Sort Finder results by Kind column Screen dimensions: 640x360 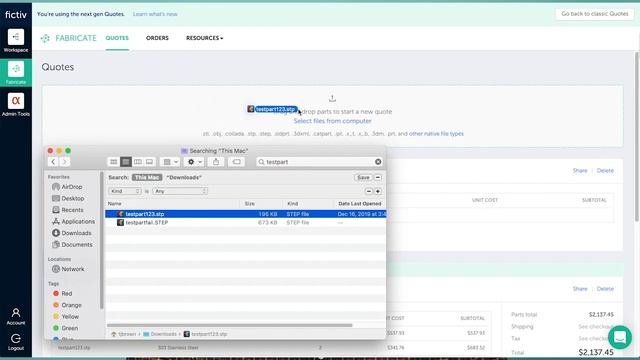[x=309, y=203]
